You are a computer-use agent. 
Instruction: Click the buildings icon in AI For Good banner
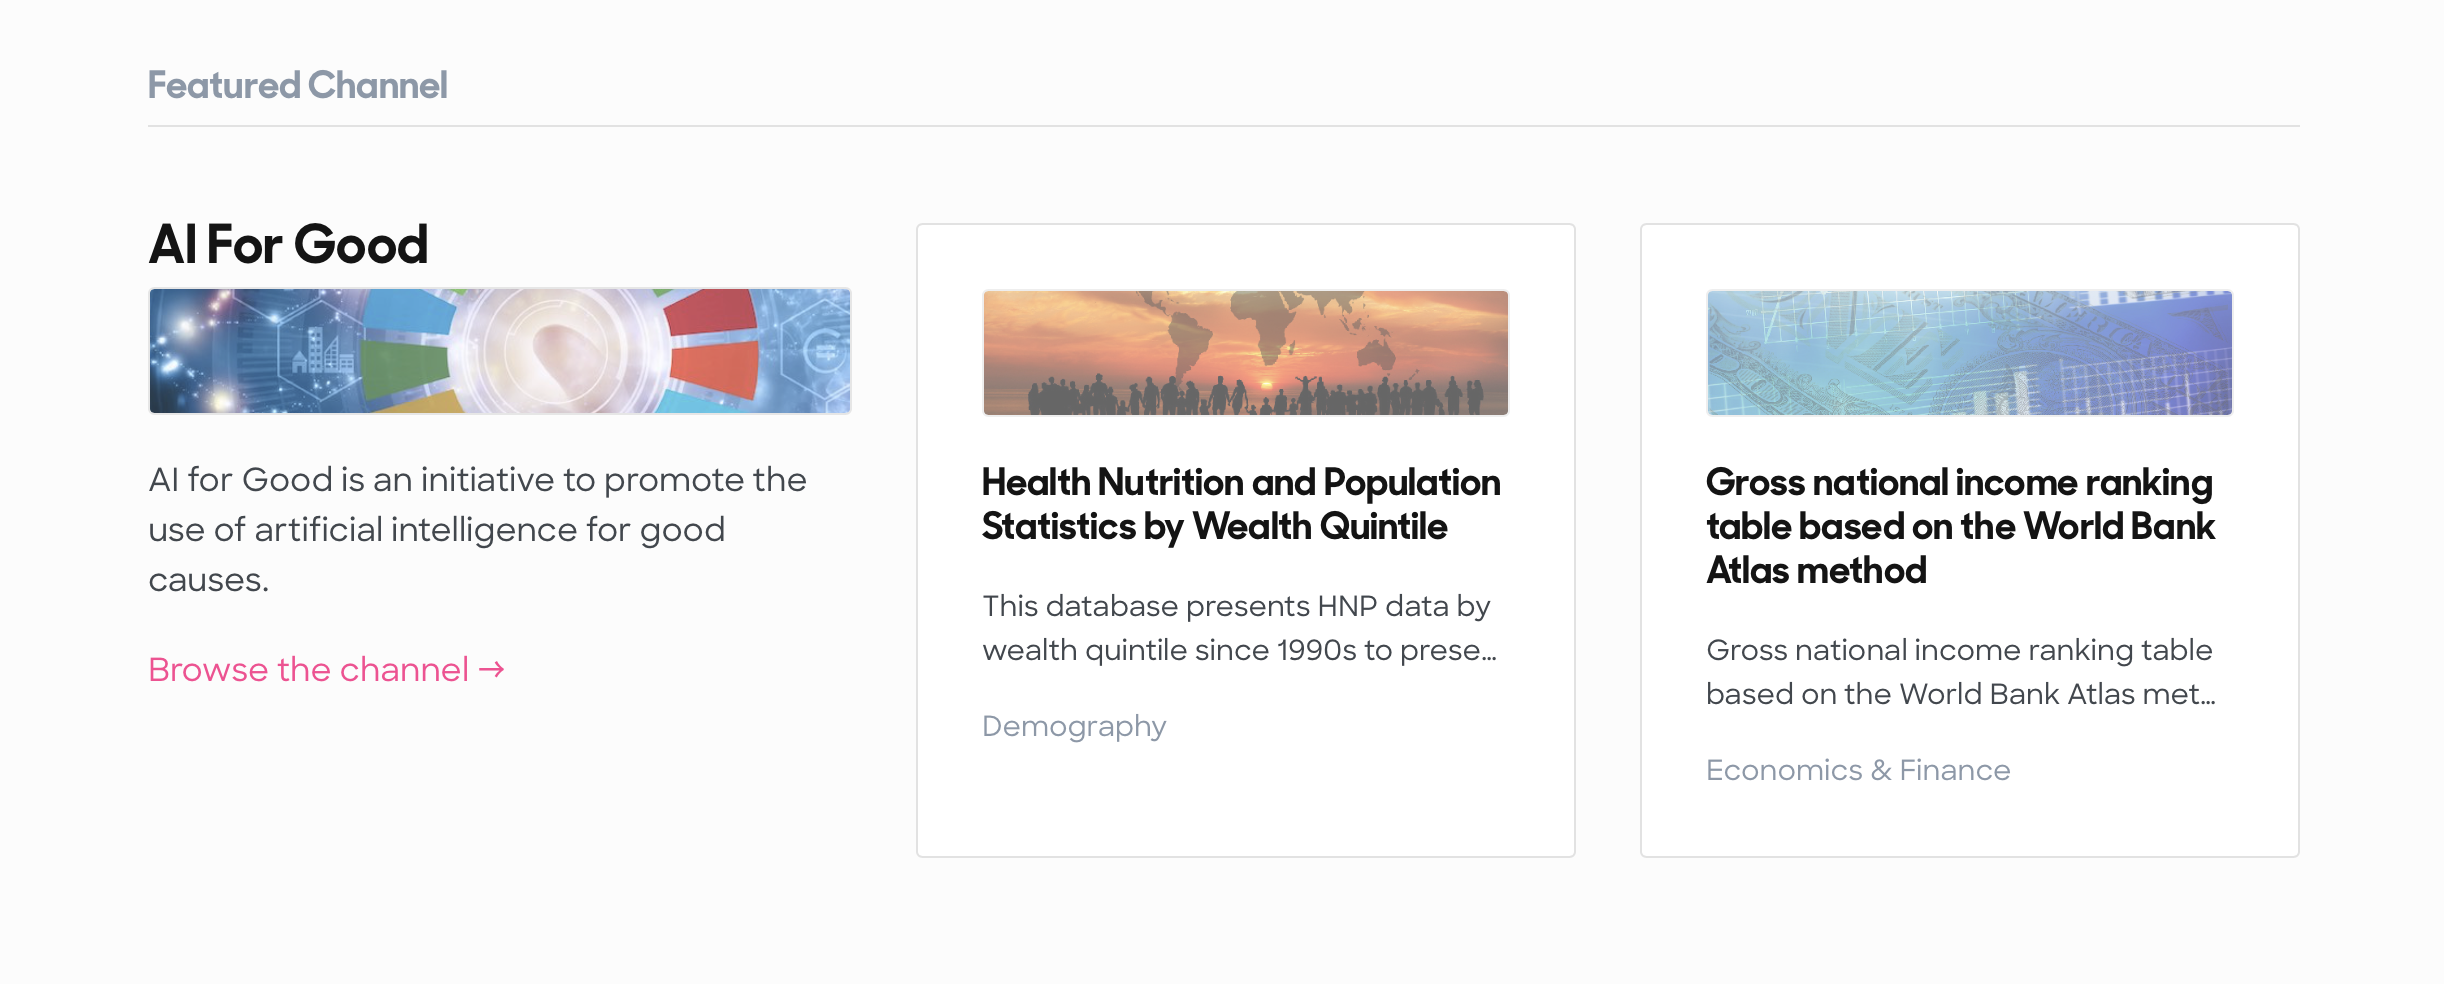tap(322, 351)
